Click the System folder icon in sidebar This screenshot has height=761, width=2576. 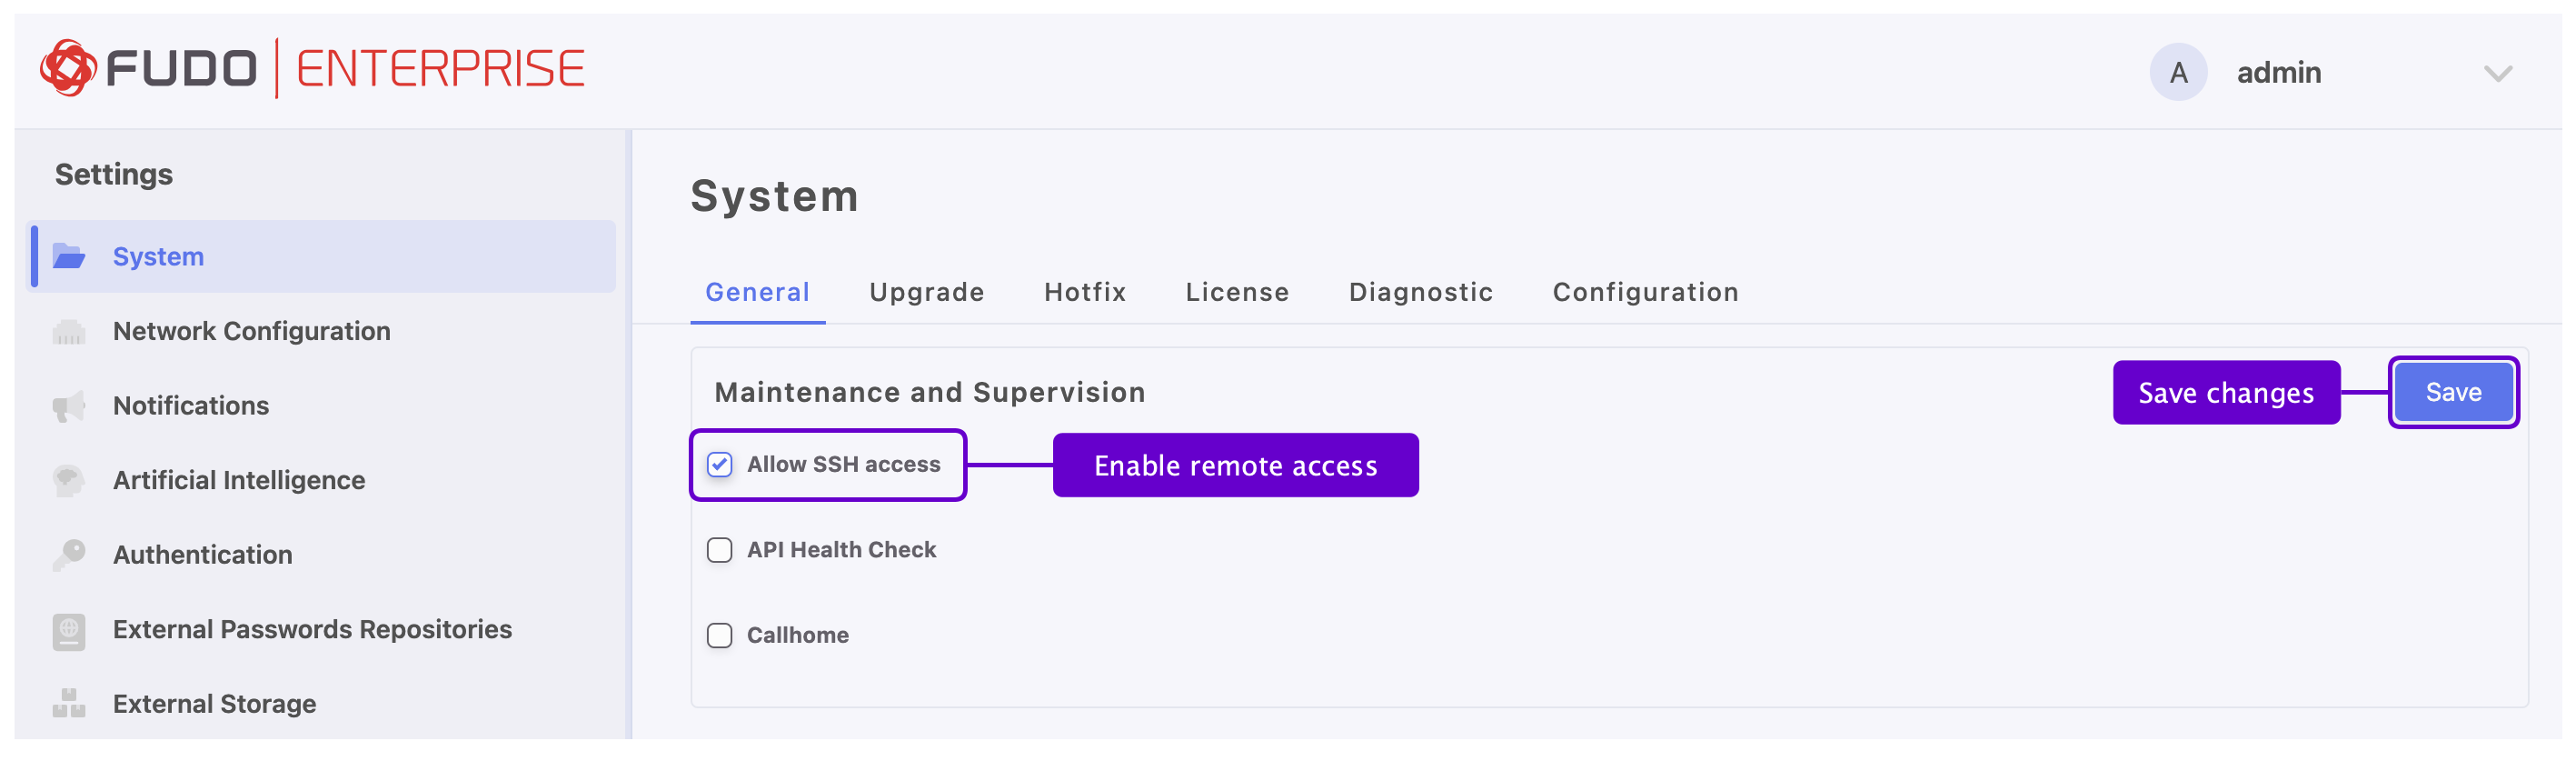pos(68,257)
